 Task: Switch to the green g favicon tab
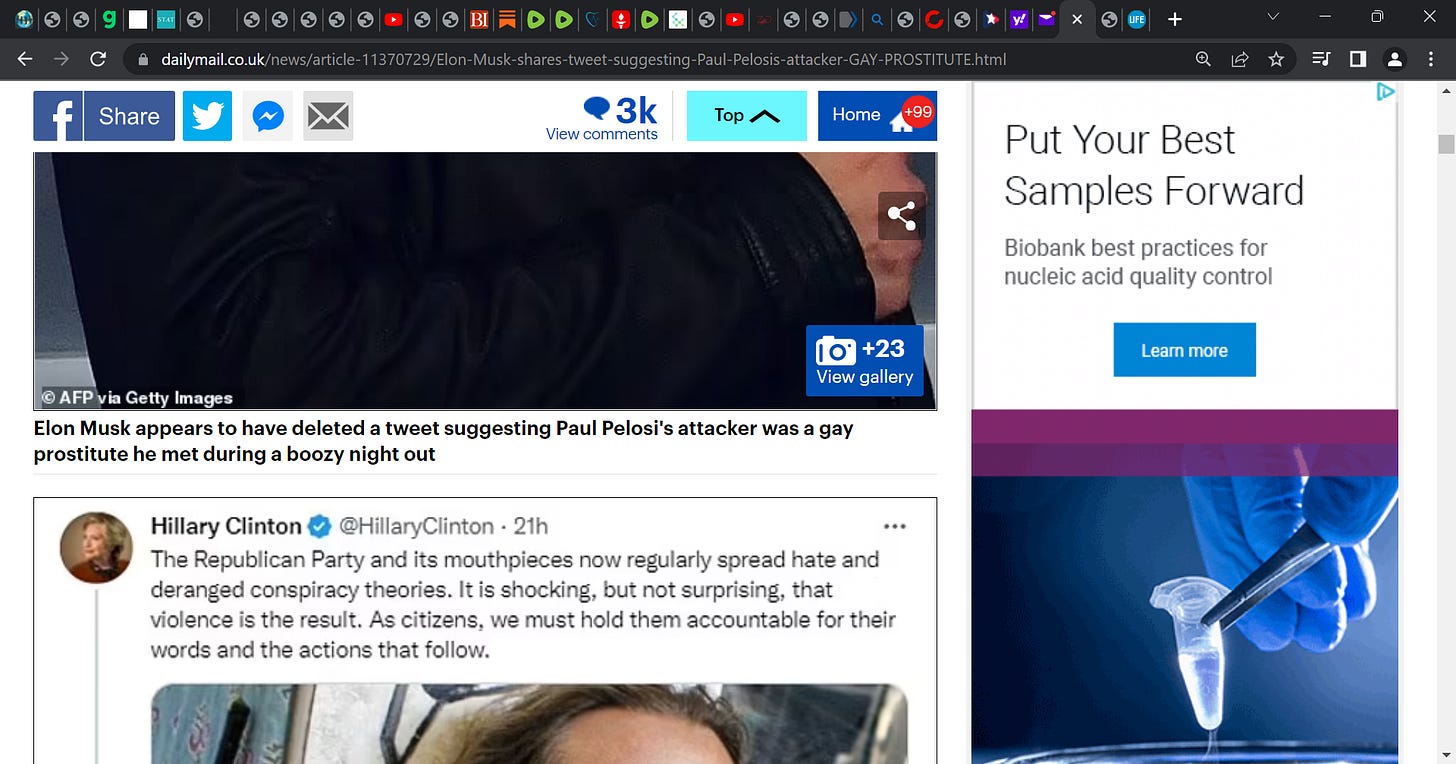[x=109, y=19]
